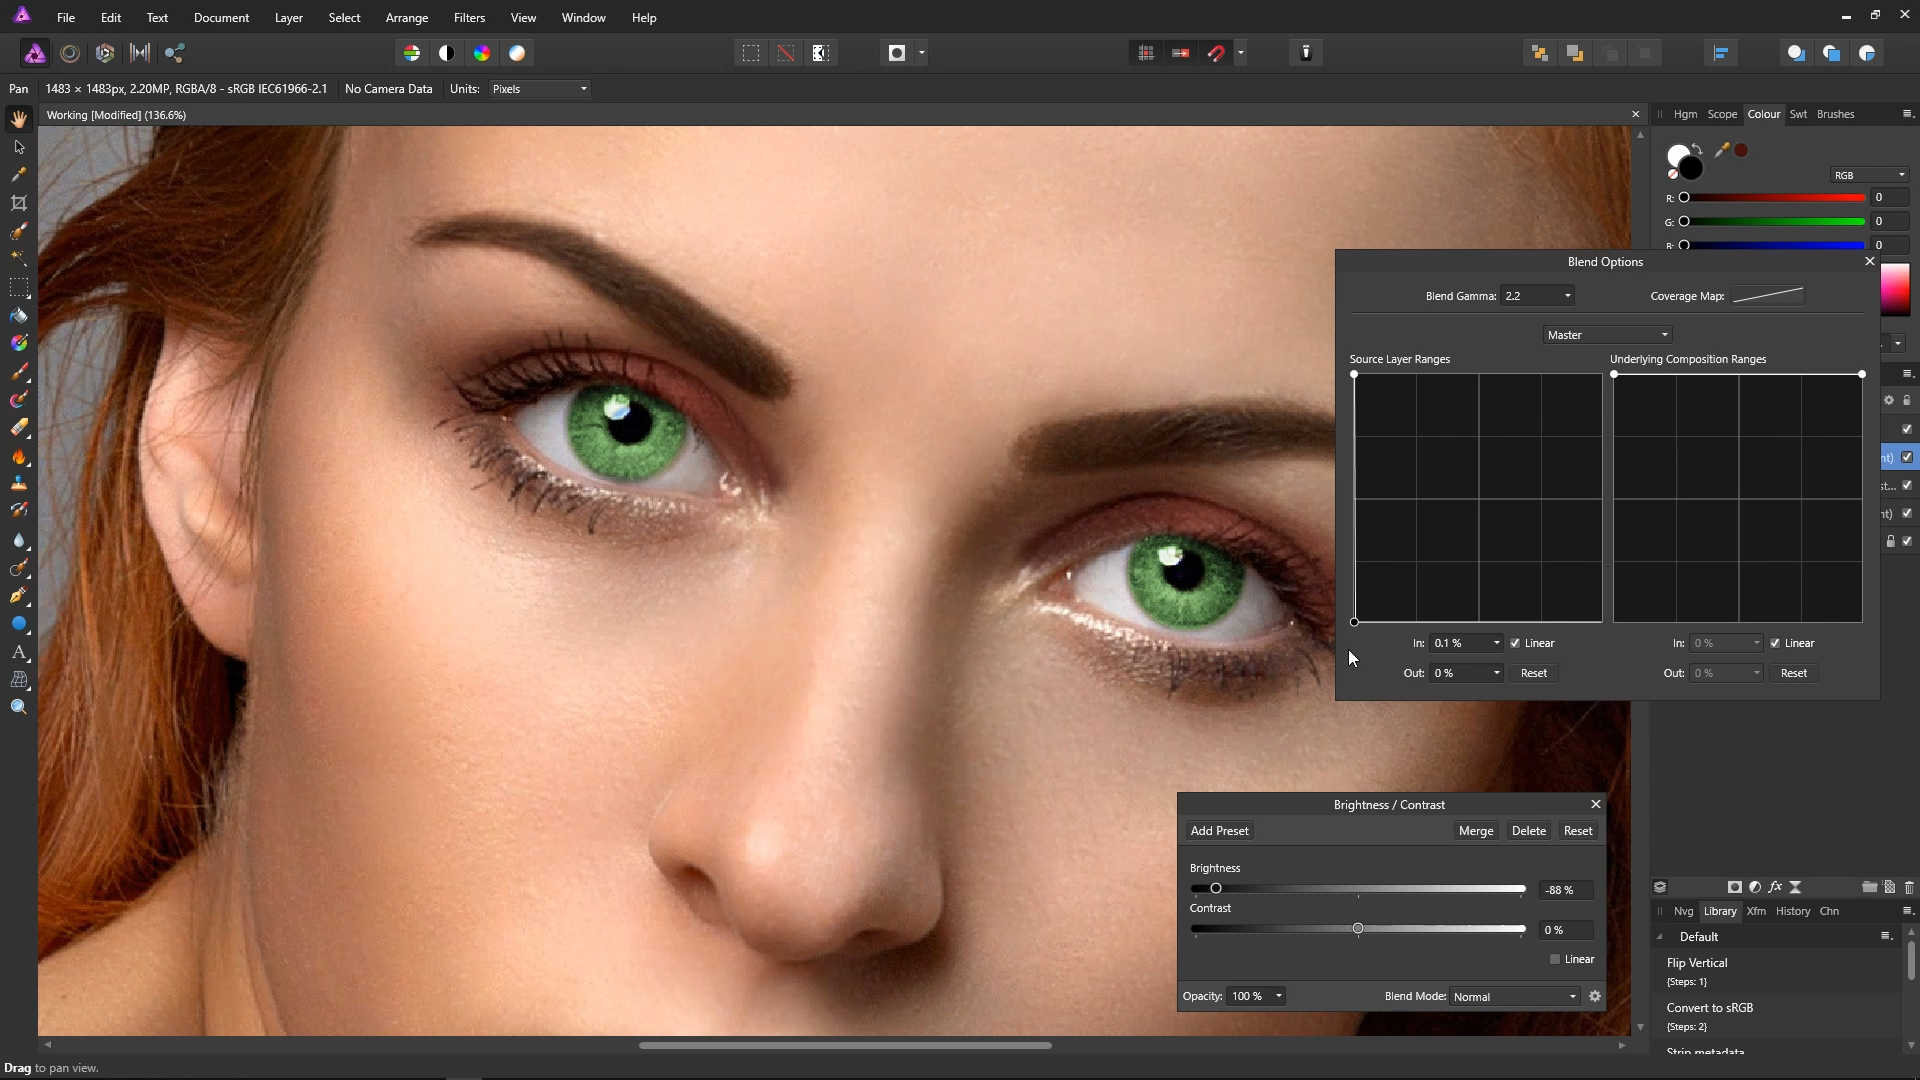Screen dimensions: 1920x1080
Task: Select the Zoom tool in toolbar
Action: (x=19, y=707)
